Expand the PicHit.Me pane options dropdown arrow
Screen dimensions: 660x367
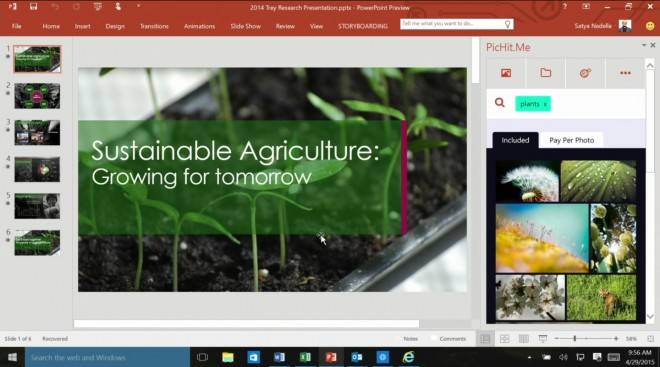click(x=644, y=45)
